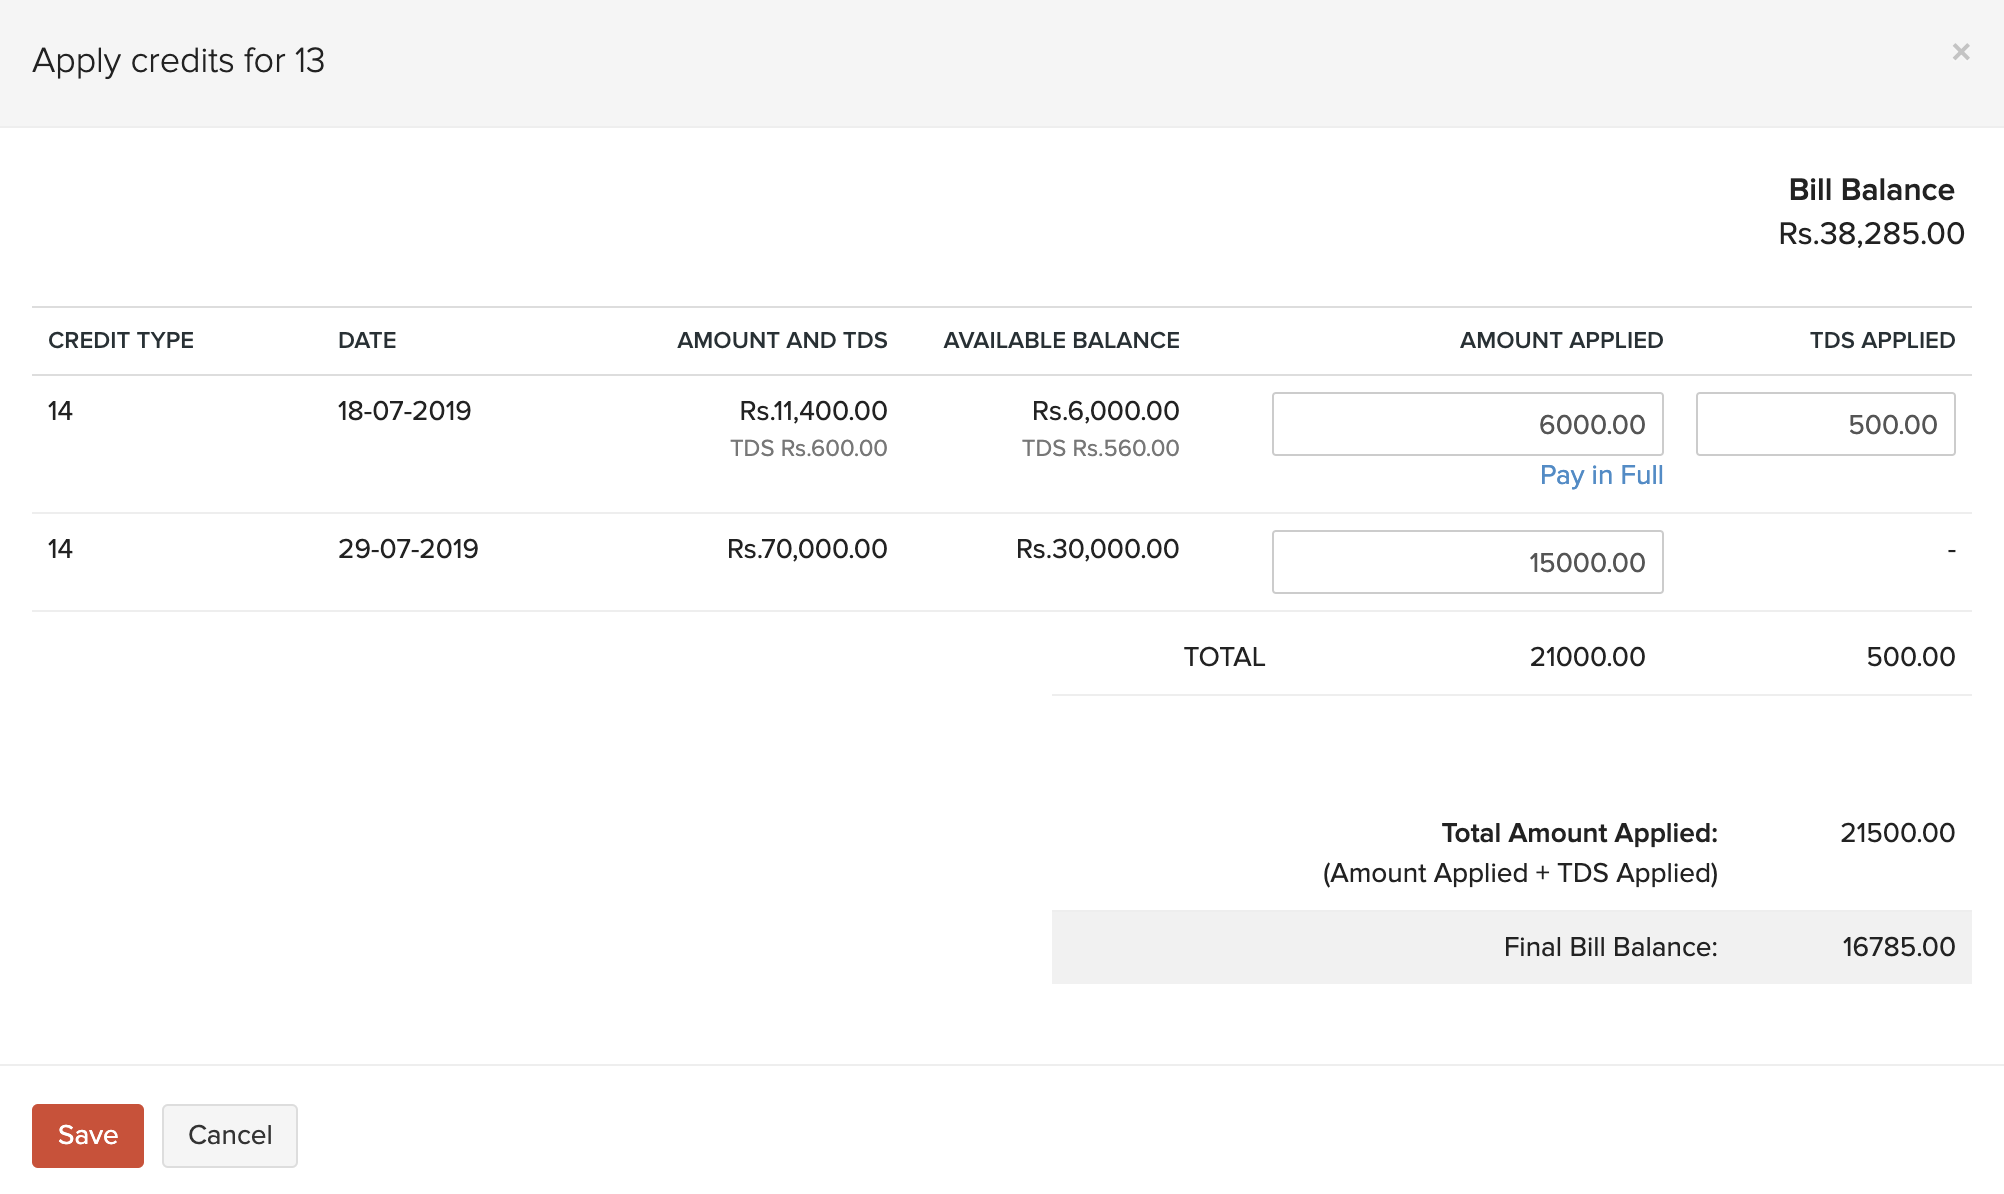This screenshot has height=1194, width=2004.
Task: Click the Bill Balance Rs.38,285.00 text
Action: coord(1871,234)
